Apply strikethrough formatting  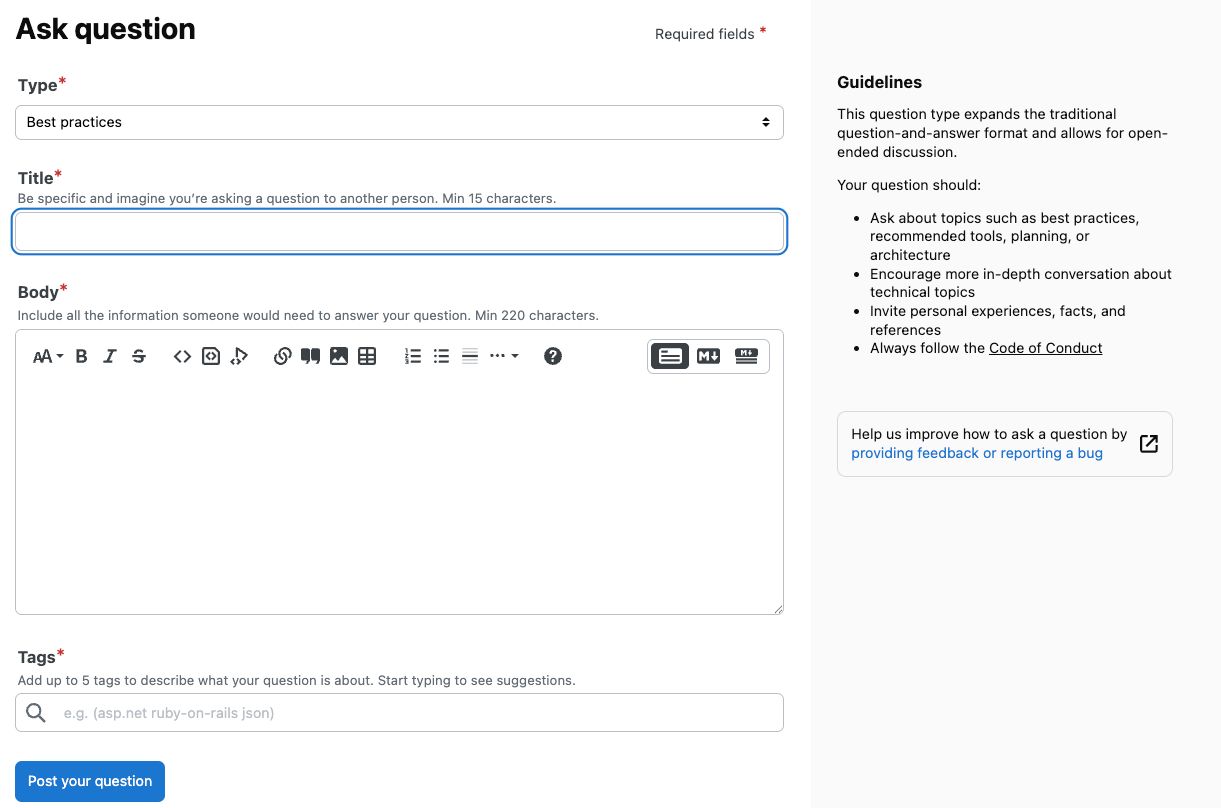[139, 356]
